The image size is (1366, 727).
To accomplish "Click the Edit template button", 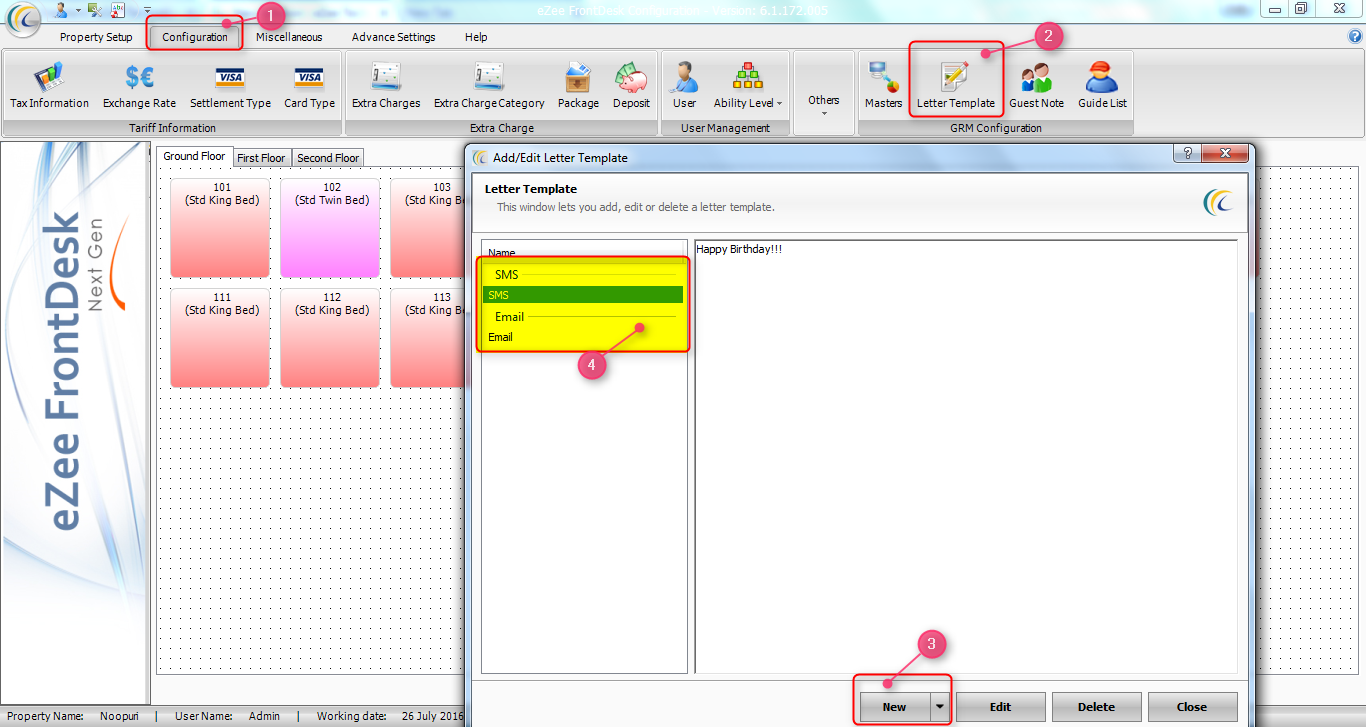I will click(1000, 706).
